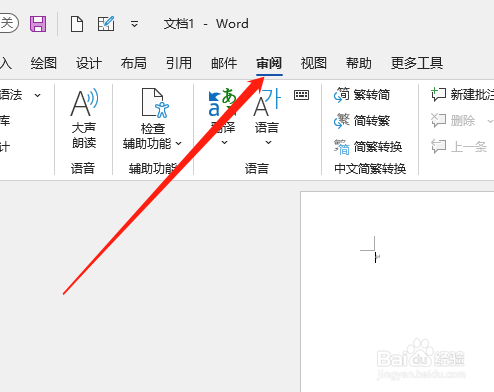Image resolution: width=494 pixels, height=392 pixels.
Task: Click 新建批注 new comment button
Action: [x=462, y=95]
